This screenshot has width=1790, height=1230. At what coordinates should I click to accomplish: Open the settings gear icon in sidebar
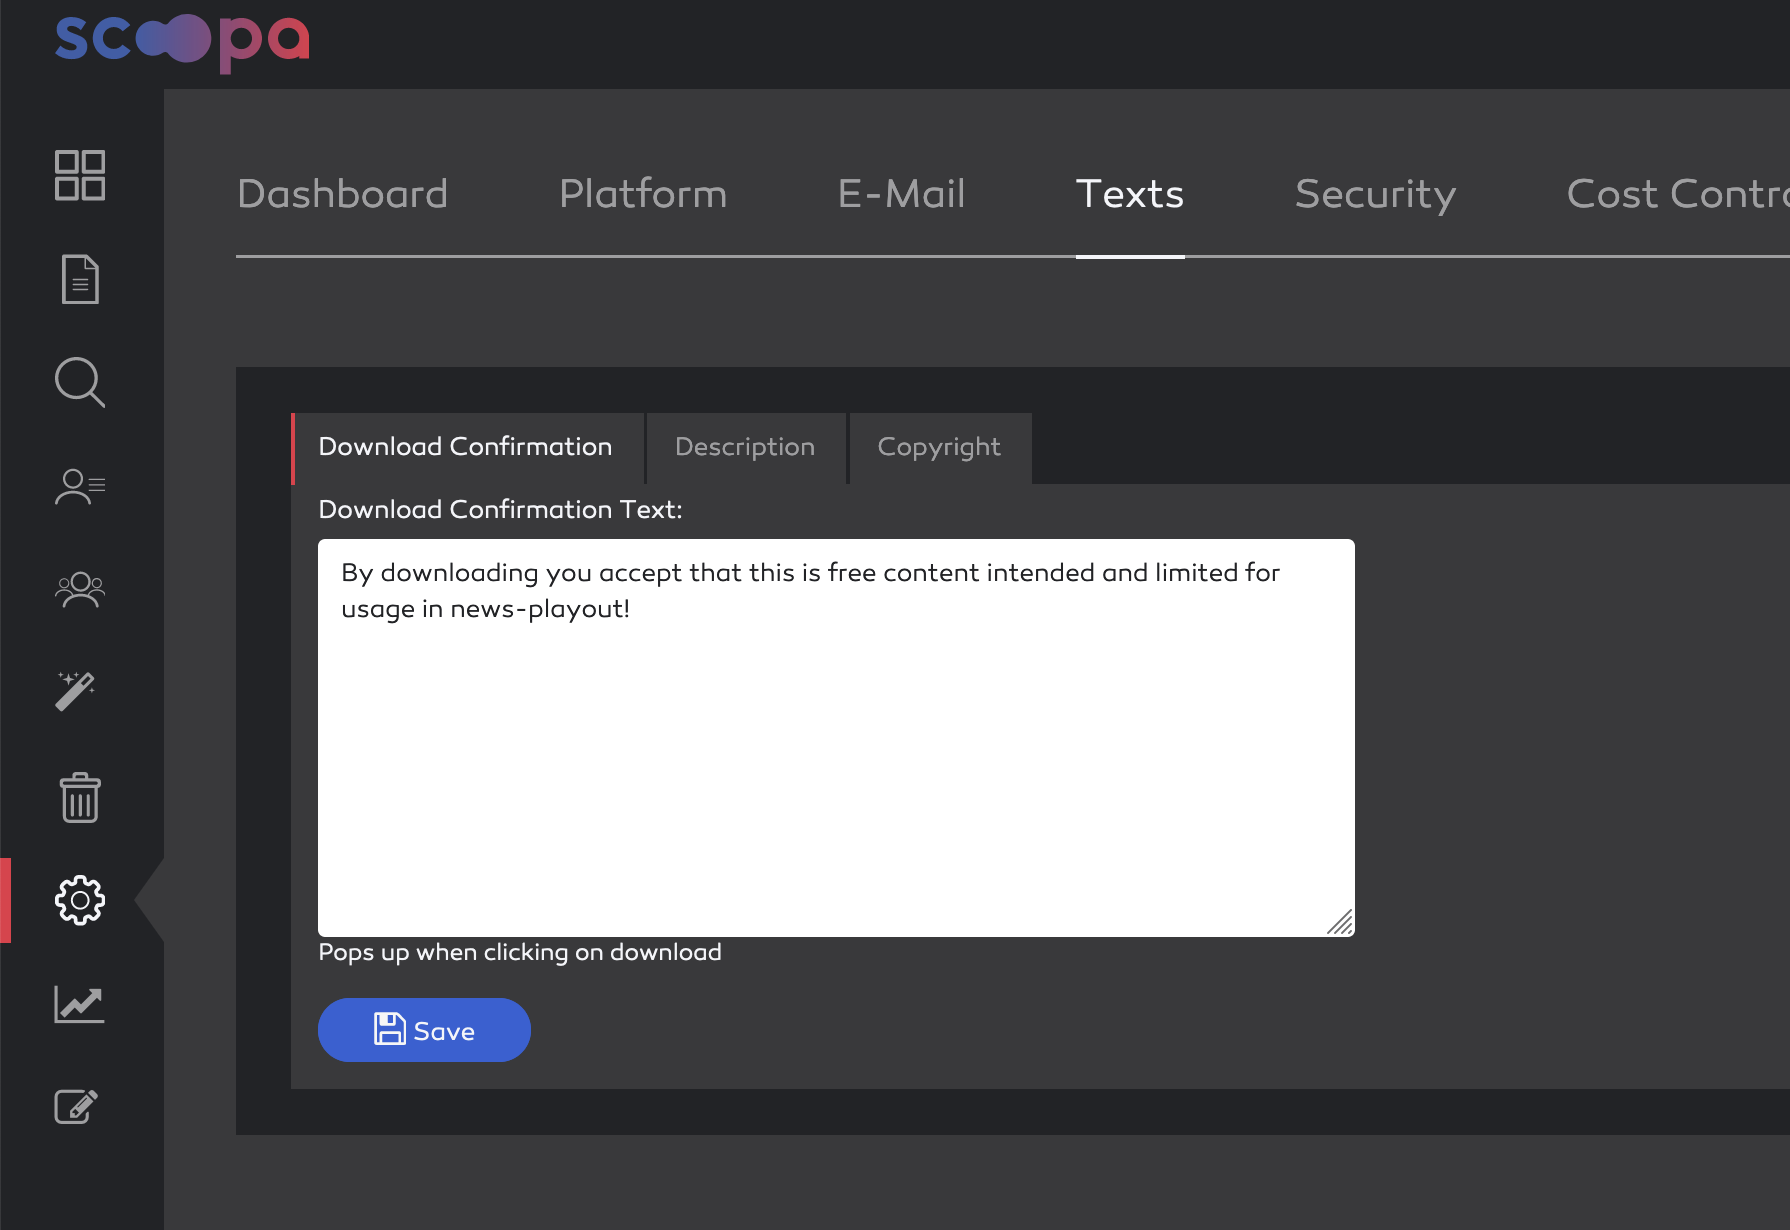(80, 901)
